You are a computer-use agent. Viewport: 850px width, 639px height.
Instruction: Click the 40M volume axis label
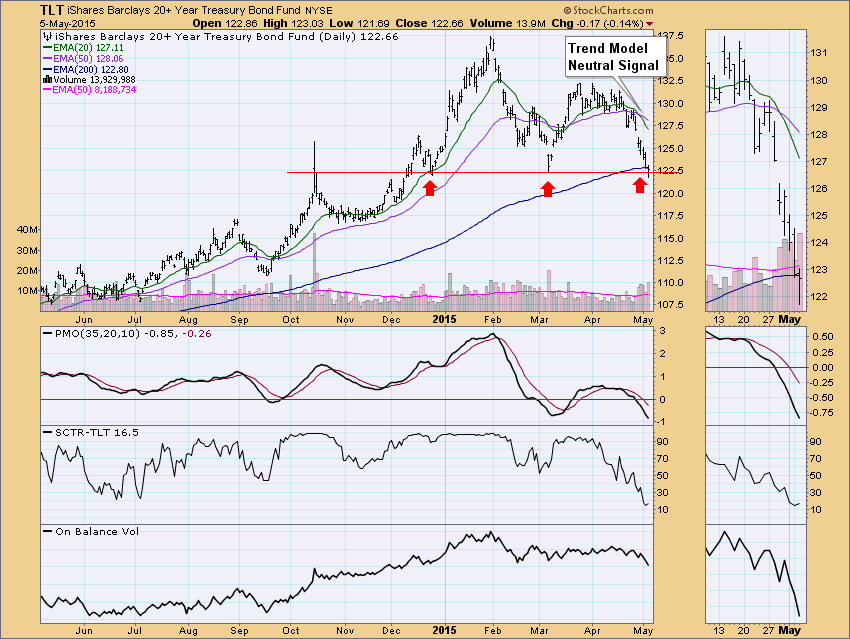tap(27, 230)
